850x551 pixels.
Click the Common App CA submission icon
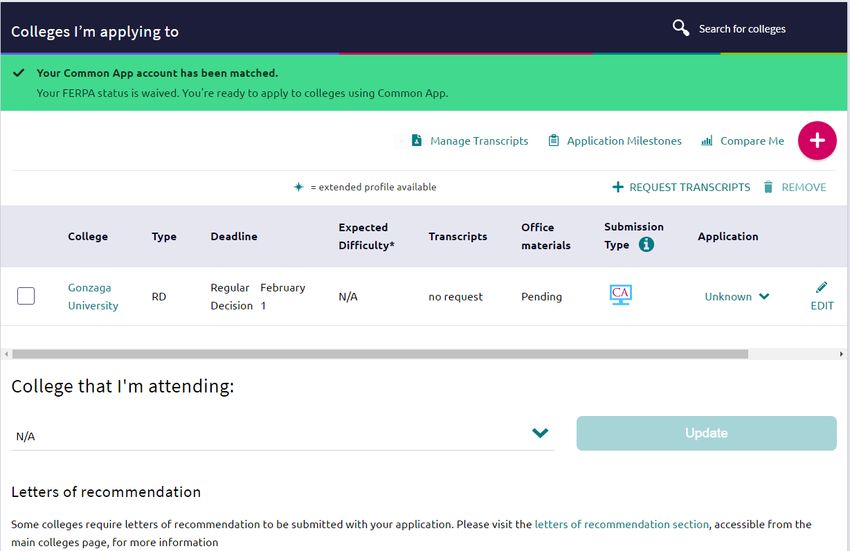(621, 295)
